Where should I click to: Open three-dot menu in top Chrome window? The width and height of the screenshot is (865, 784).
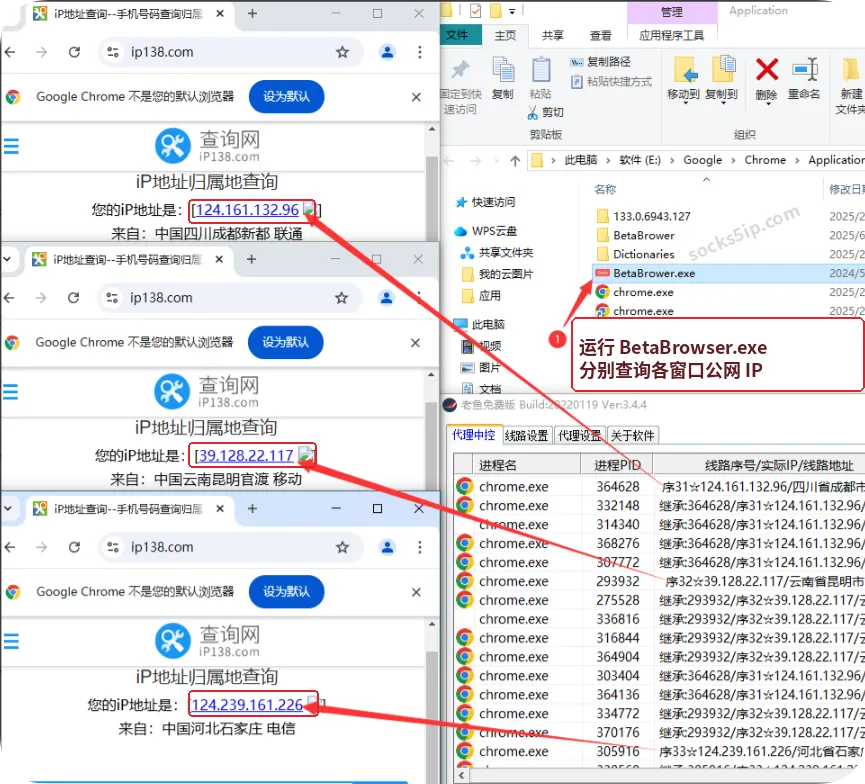(420, 52)
